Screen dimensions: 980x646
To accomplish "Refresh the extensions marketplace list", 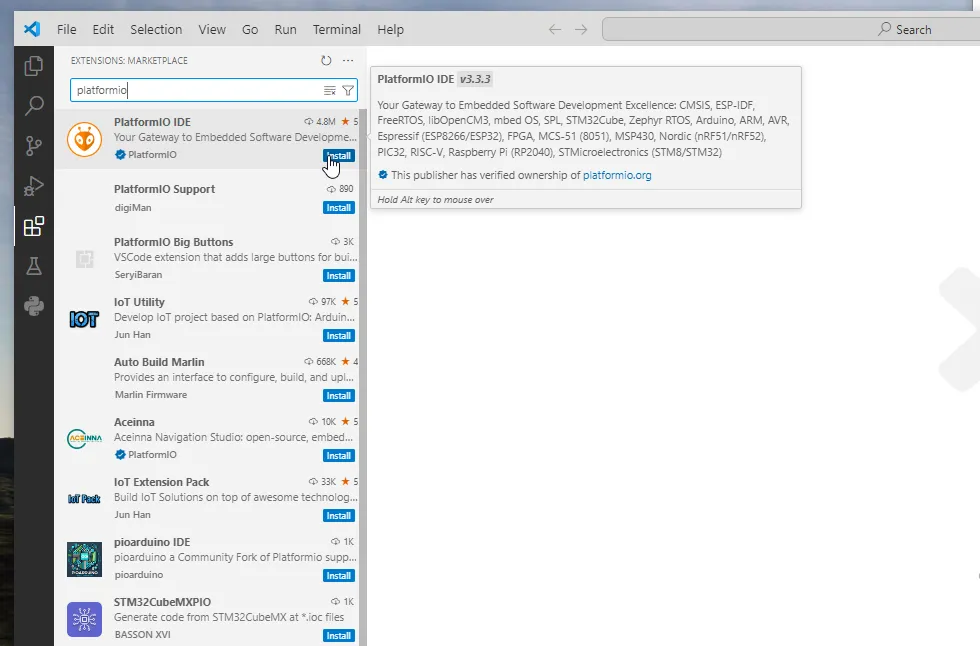I will [326, 61].
